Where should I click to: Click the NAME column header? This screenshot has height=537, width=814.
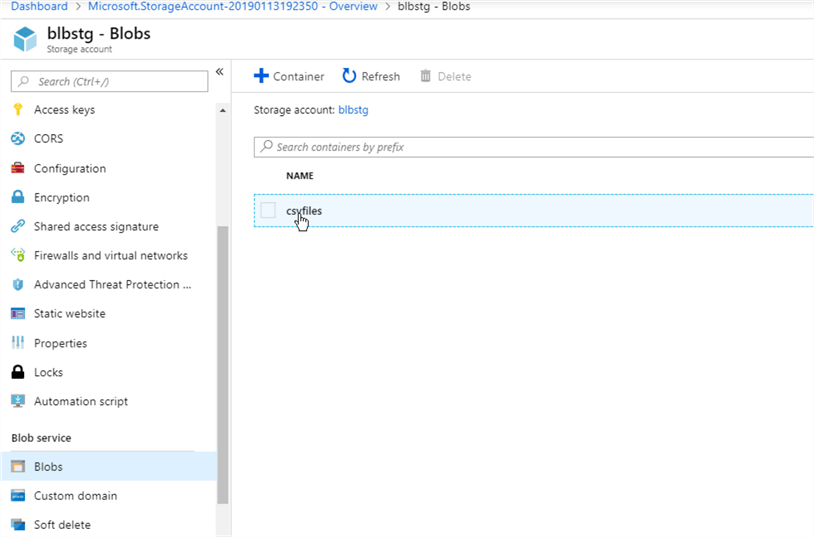point(300,176)
